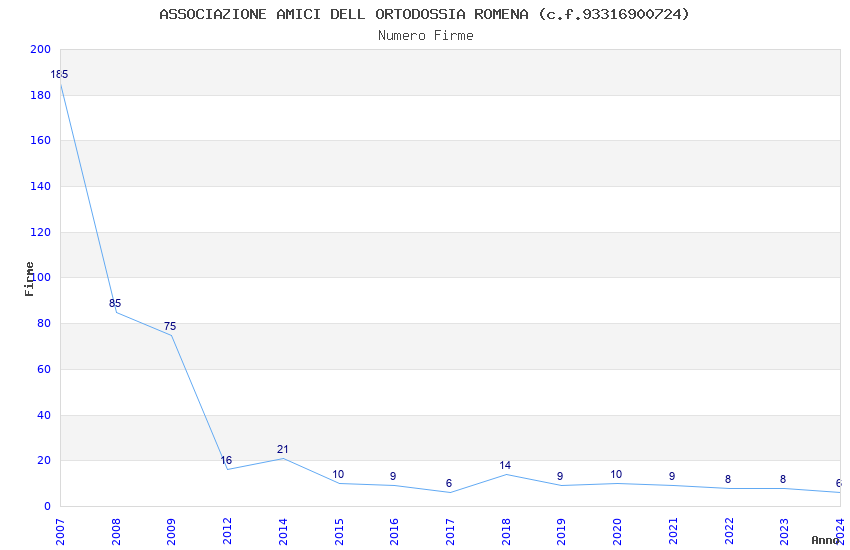Click the x-axis year label 2023
The image size is (850, 550).
pyautogui.click(x=784, y=532)
